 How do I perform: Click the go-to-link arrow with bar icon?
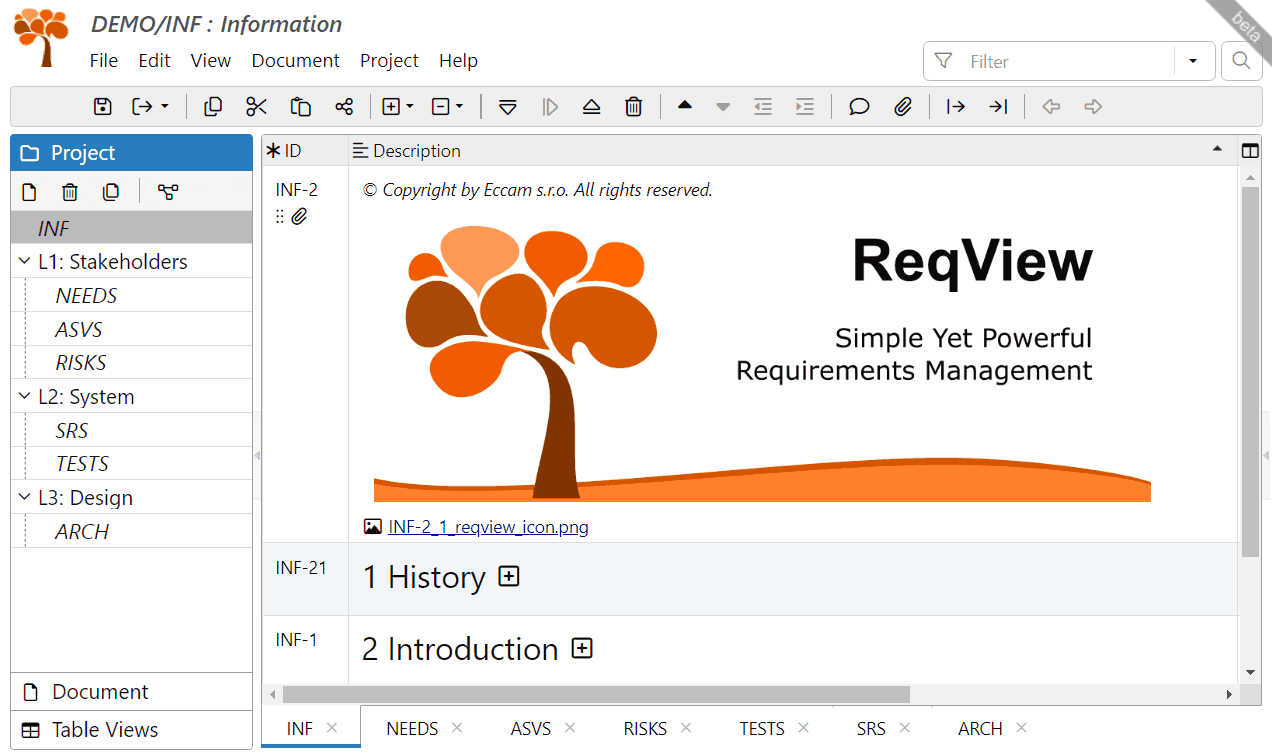point(956,106)
